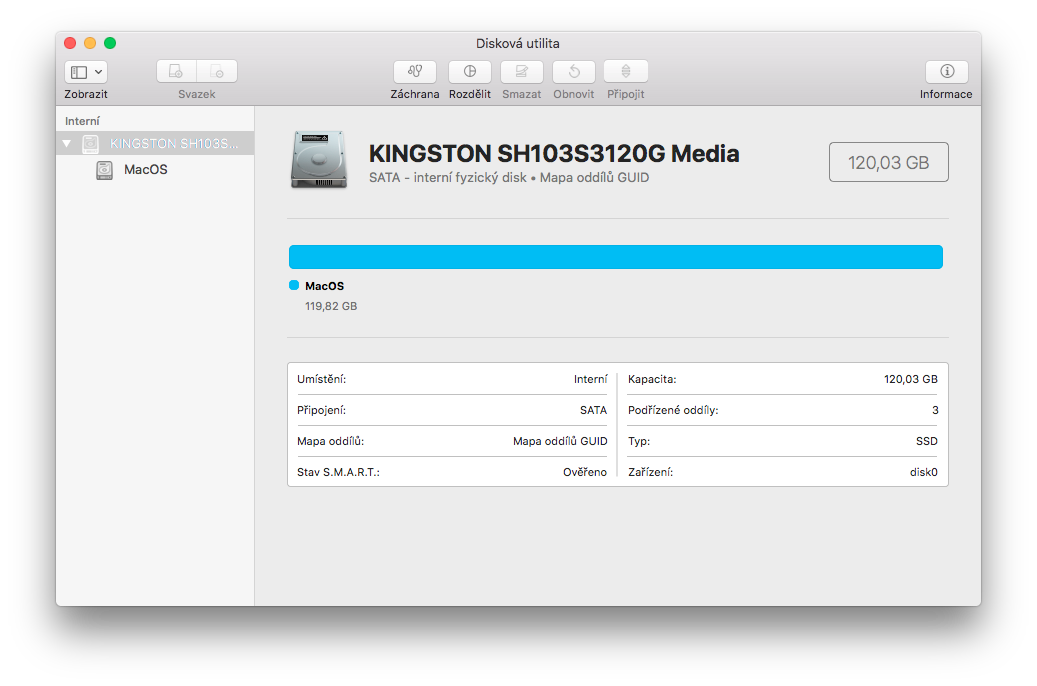The width and height of the screenshot is (1037, 686).
Task: Open the Zobrazit sidebar view button
Action: [x=86, y=71]
